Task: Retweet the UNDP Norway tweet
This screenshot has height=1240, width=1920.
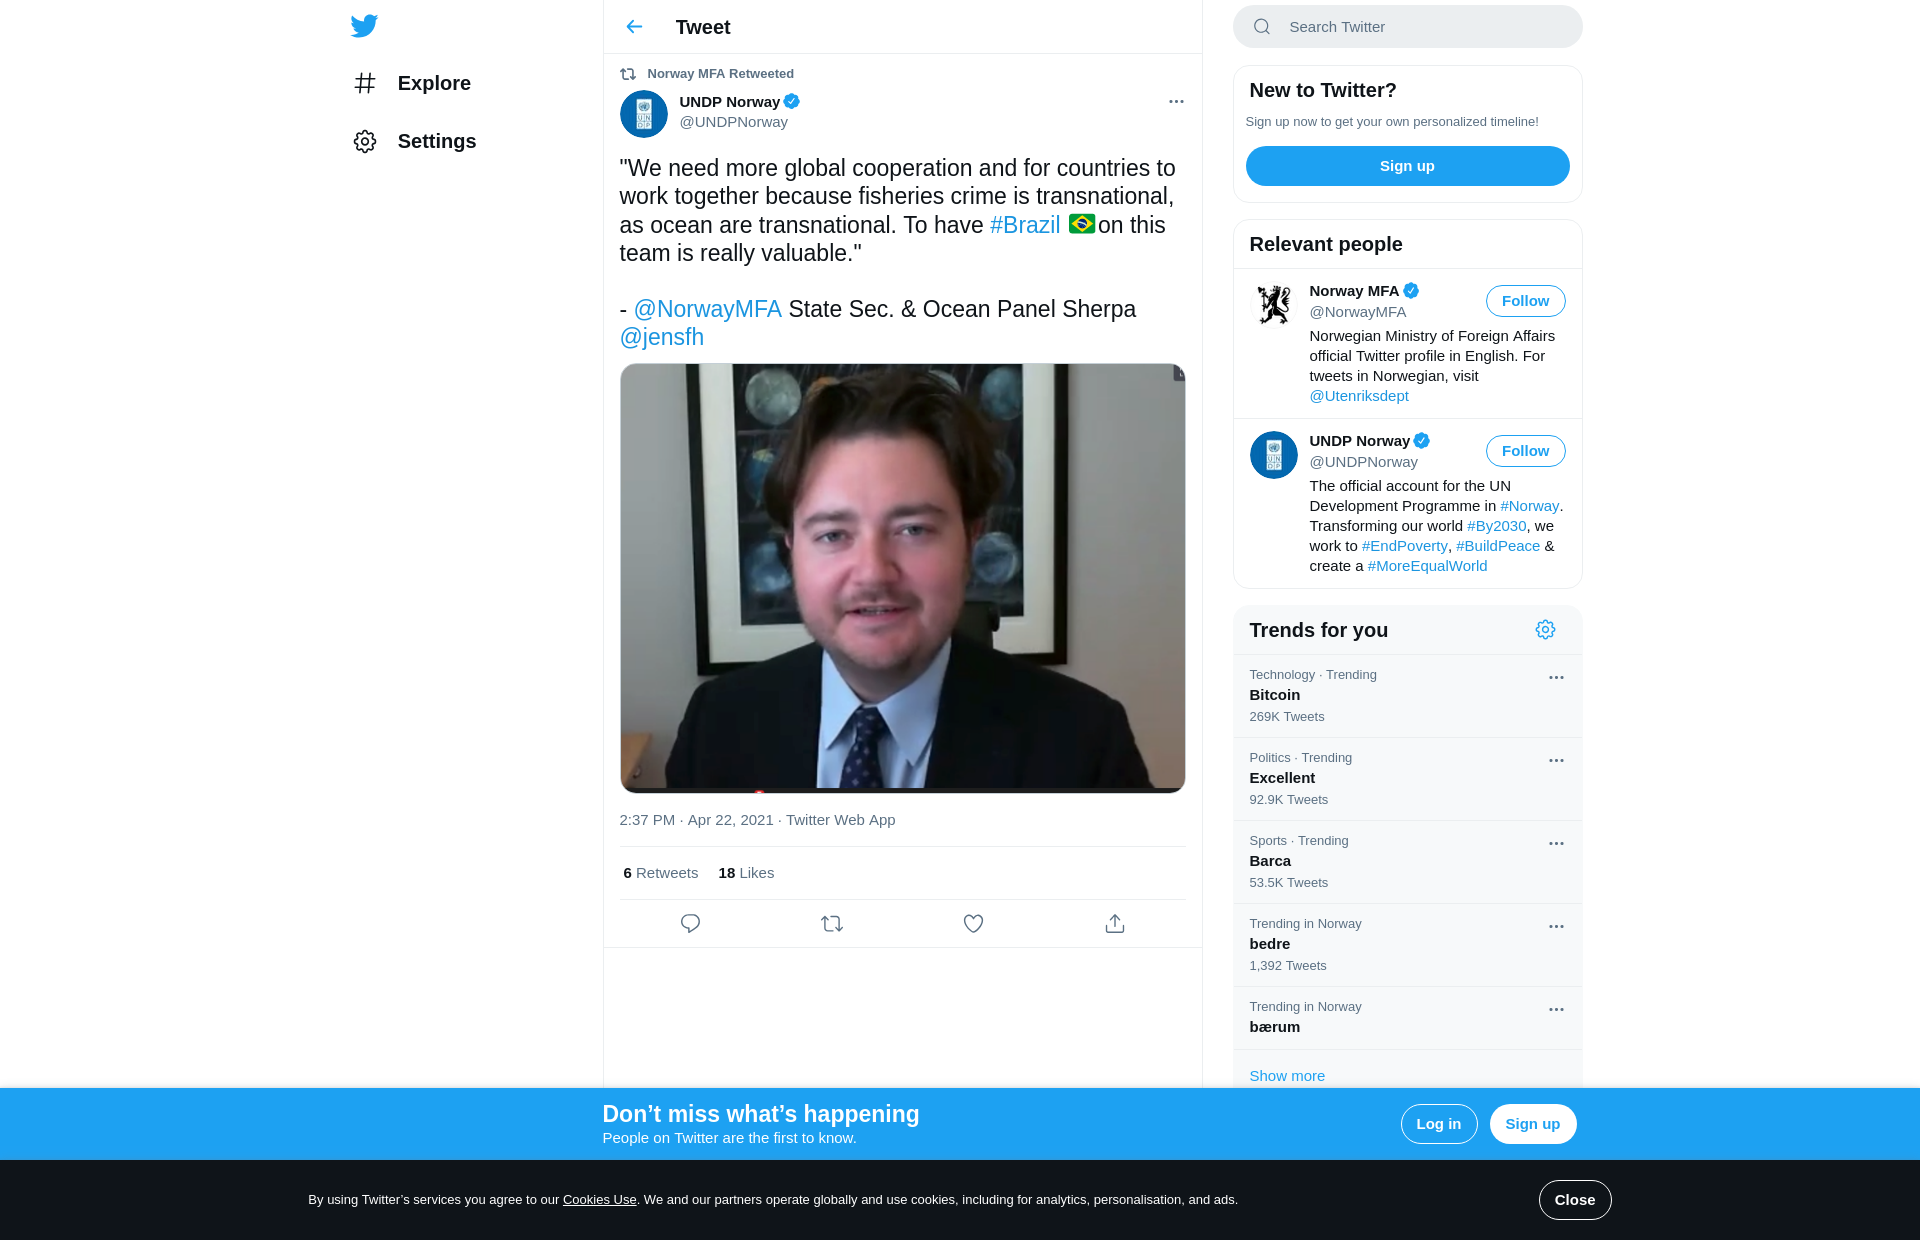Action: coord(832,924)
